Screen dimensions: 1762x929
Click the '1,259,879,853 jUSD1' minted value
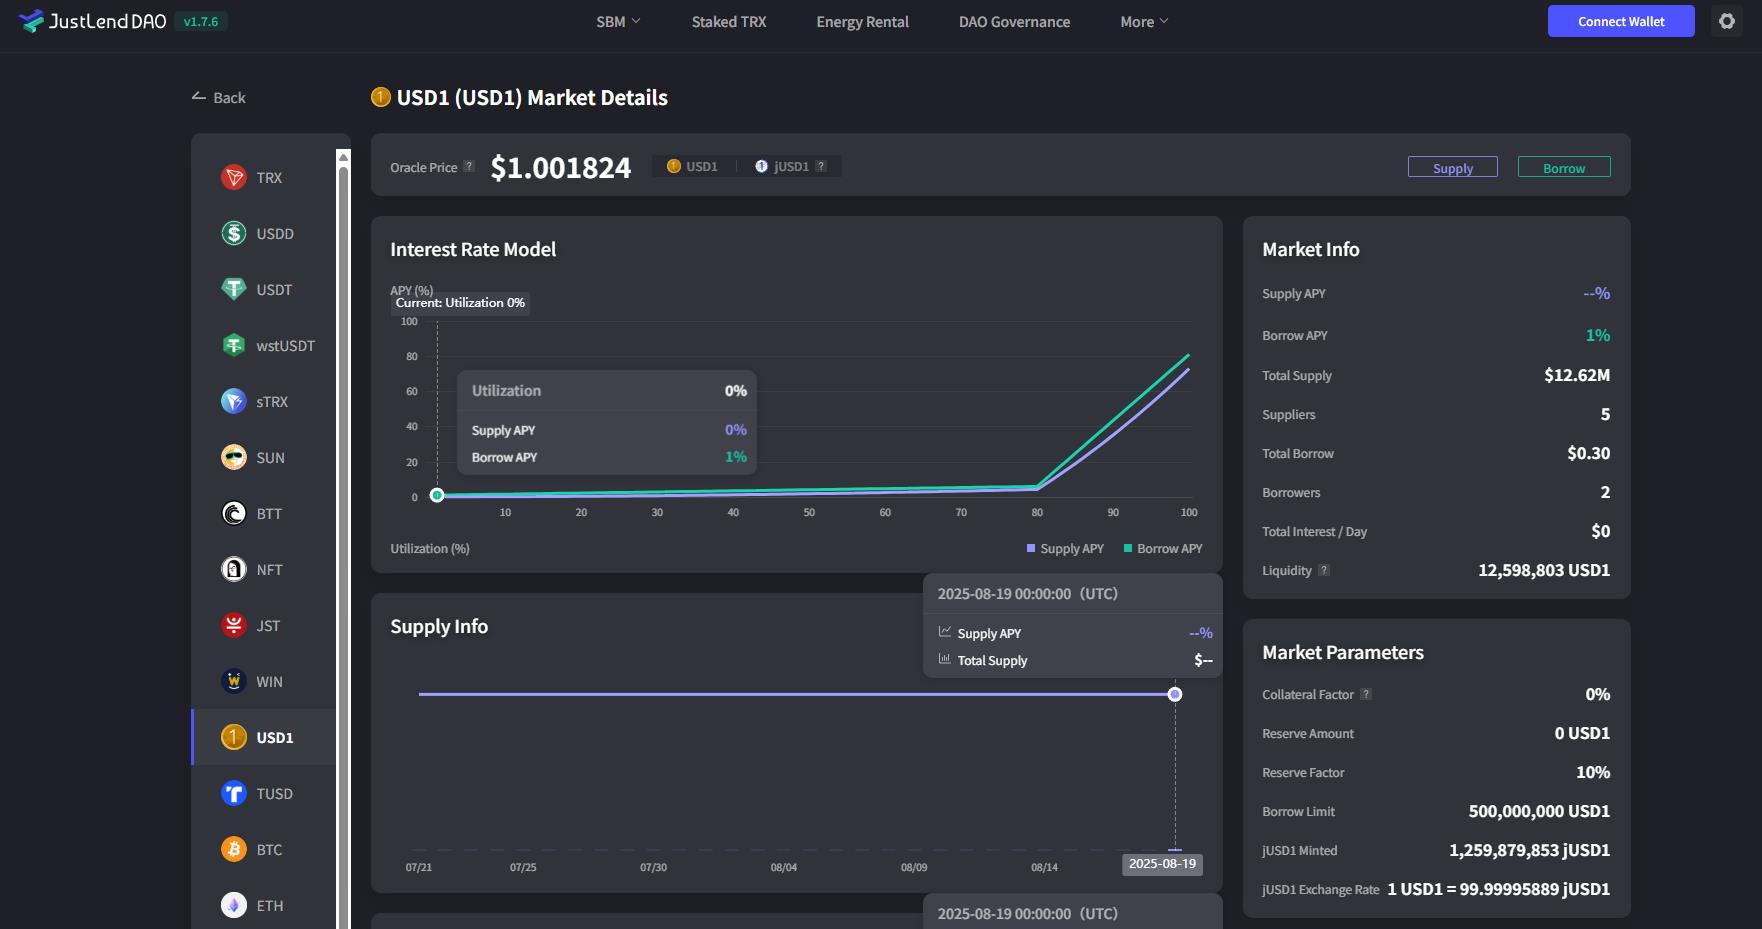pos(1530,850)
